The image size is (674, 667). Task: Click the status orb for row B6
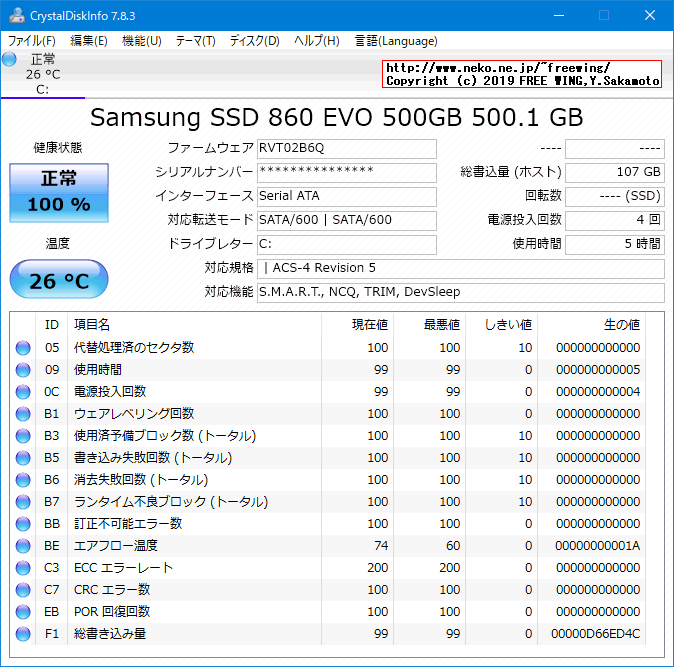23,480
